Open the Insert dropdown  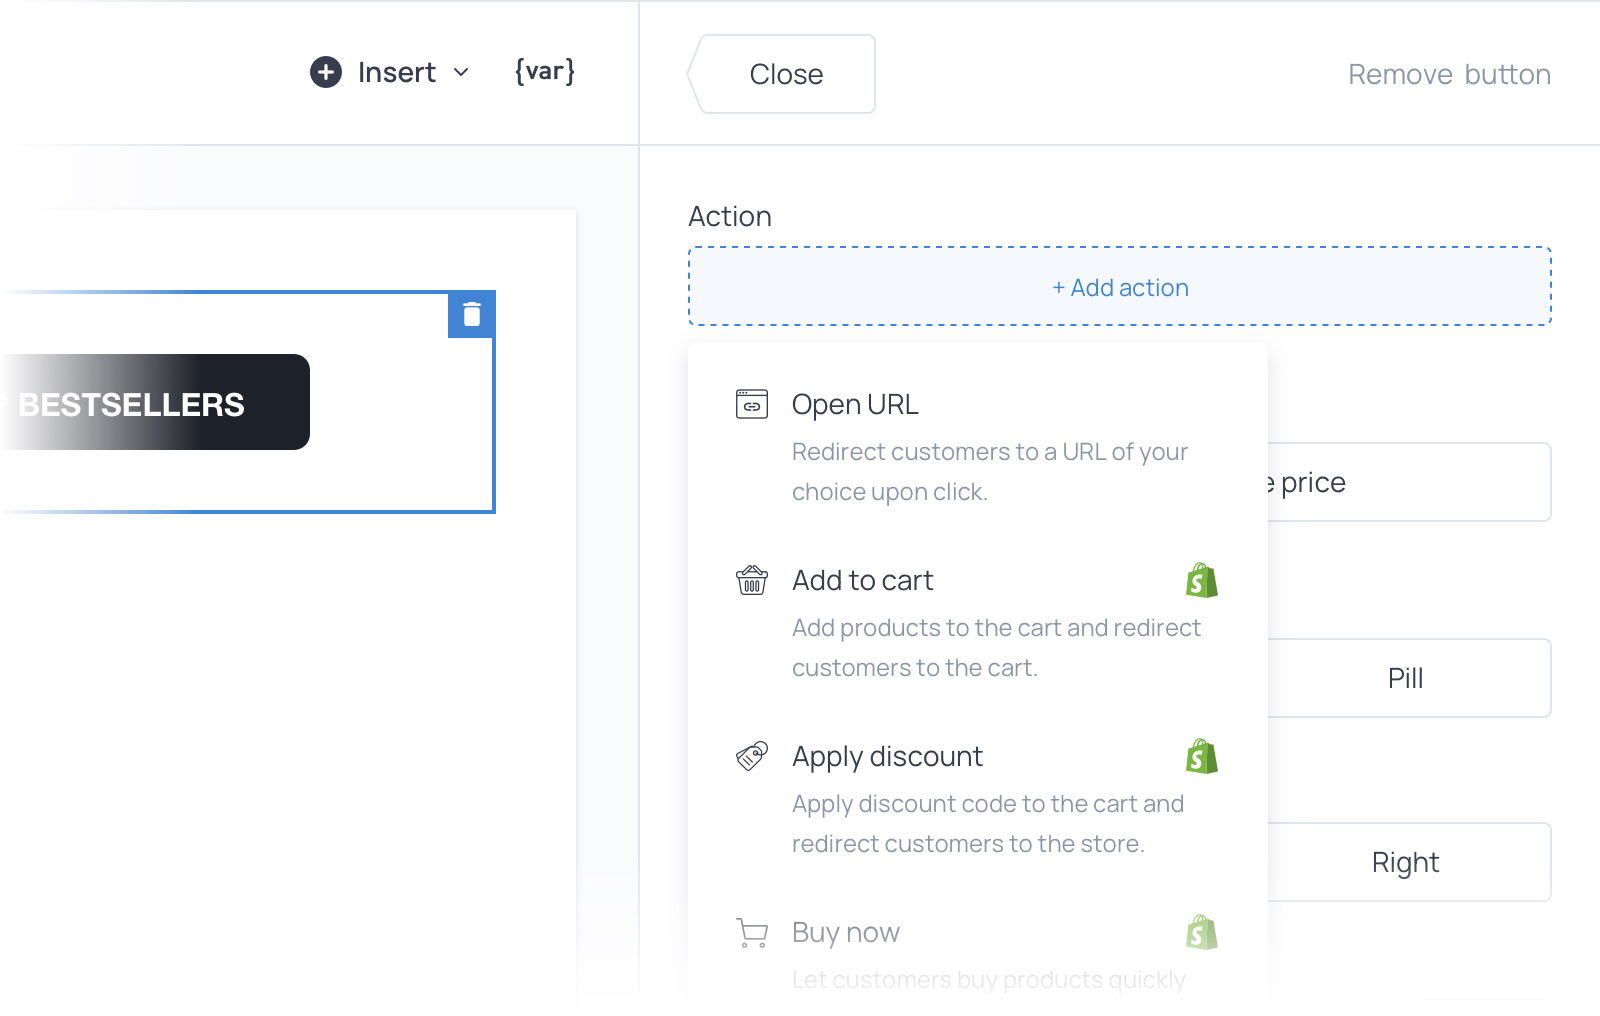coord(396,72)
